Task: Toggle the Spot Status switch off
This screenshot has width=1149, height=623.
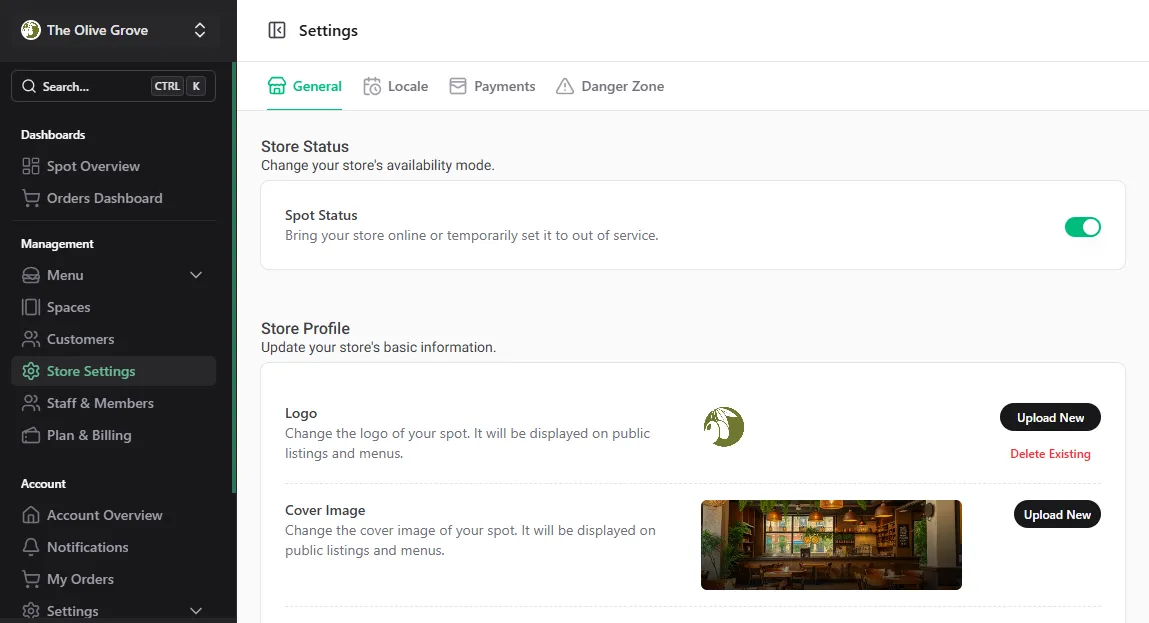Action: 1082,227
